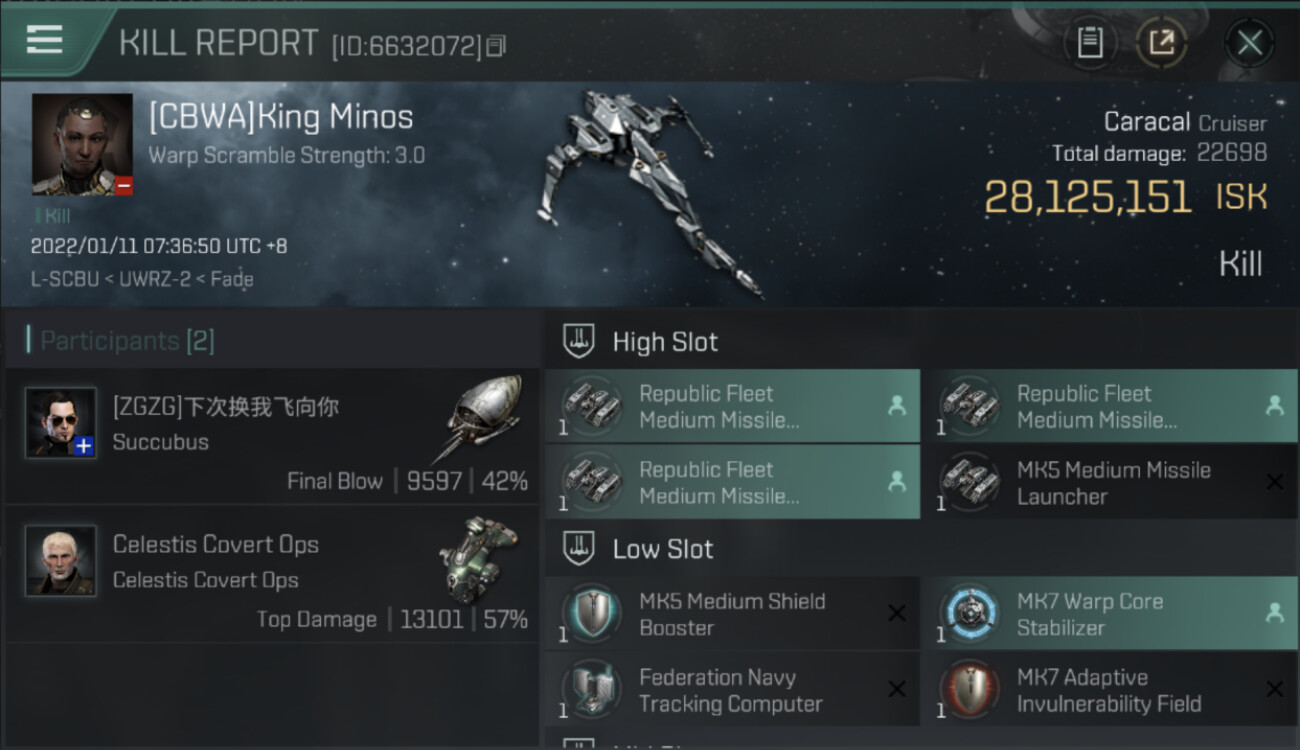Share the kill report externally

click(1161, 43)
